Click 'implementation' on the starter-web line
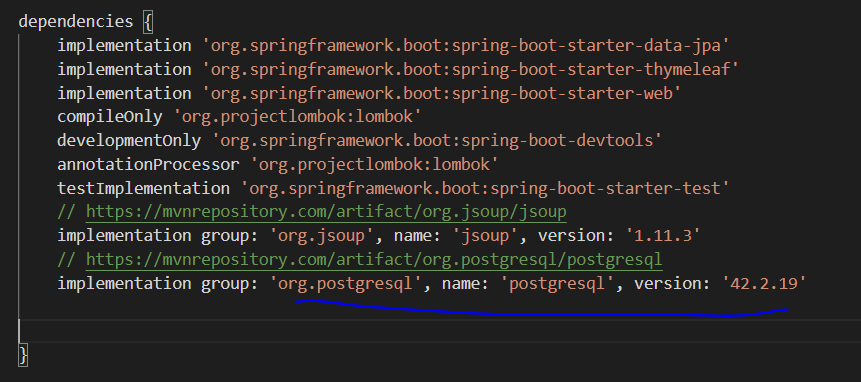The image size is (861, 382). [124, 93]
